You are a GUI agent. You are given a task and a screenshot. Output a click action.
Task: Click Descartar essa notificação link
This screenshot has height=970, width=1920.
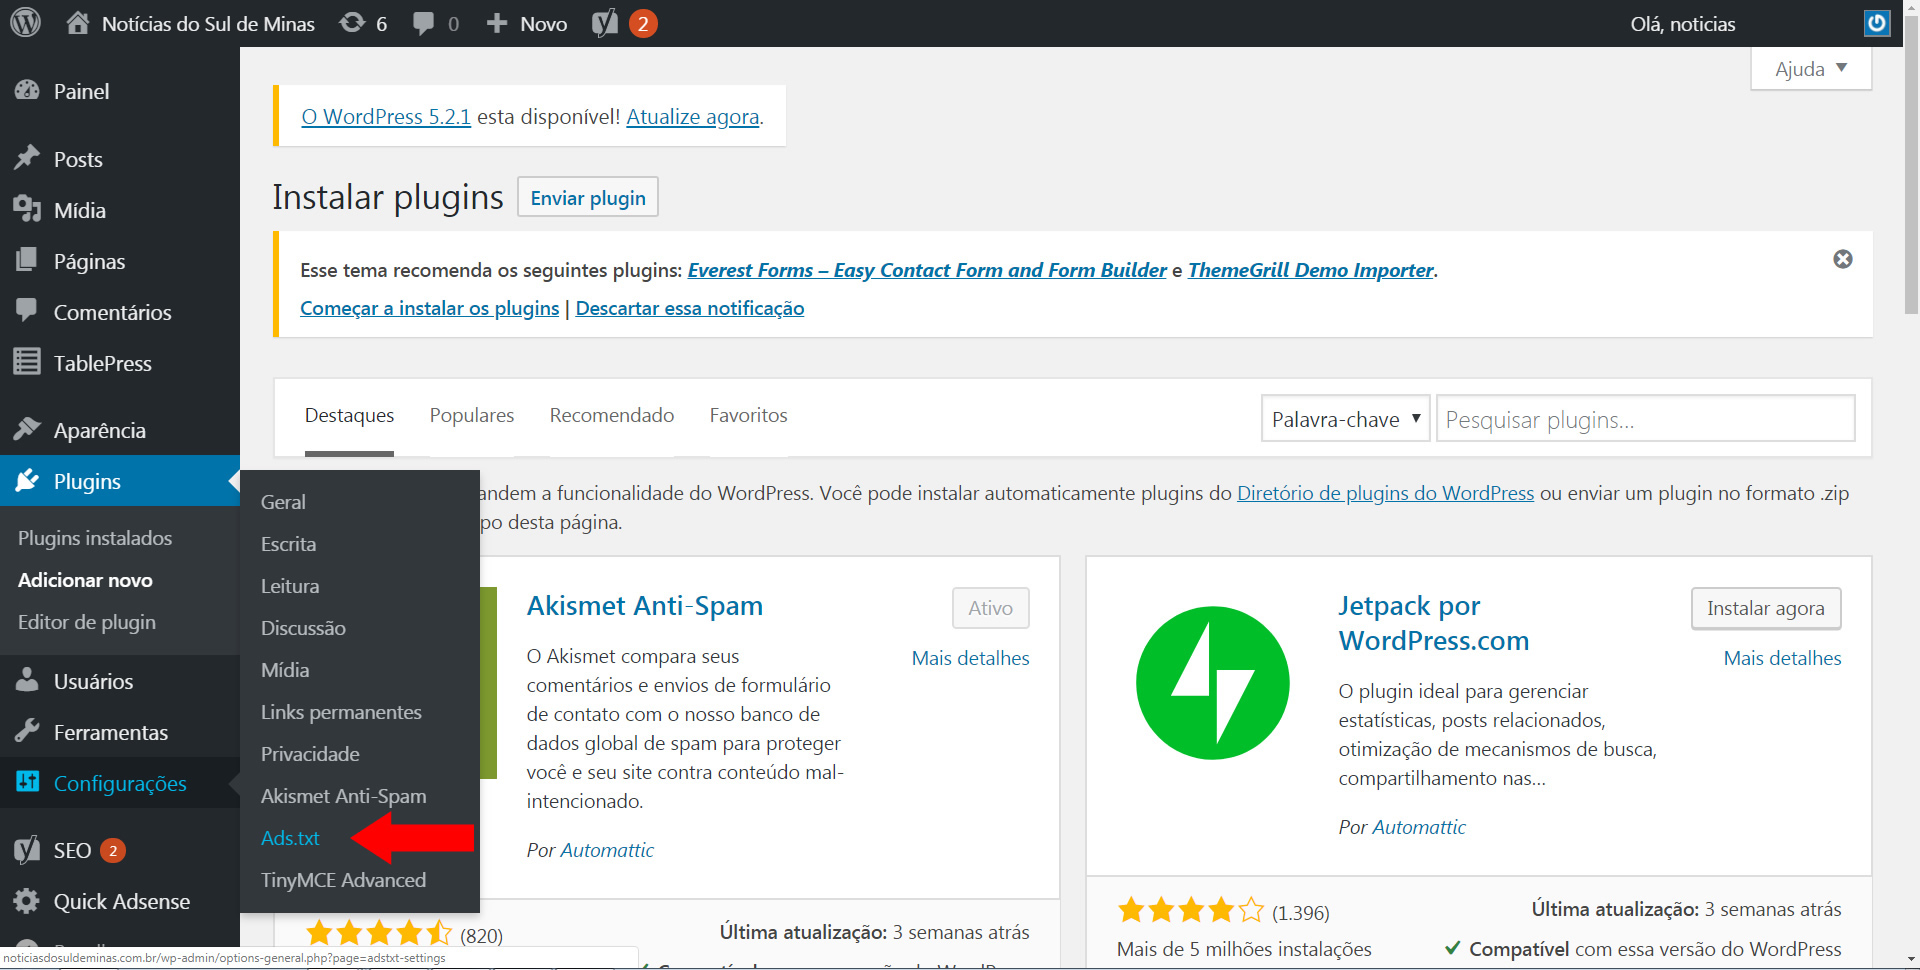point(690,308)
